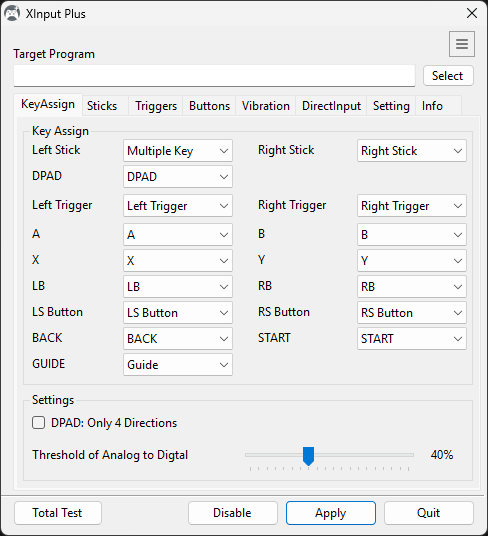Open the Left Trigger dropdown
This screenshot has height=536, width=488.
click(x=178, y=205)
